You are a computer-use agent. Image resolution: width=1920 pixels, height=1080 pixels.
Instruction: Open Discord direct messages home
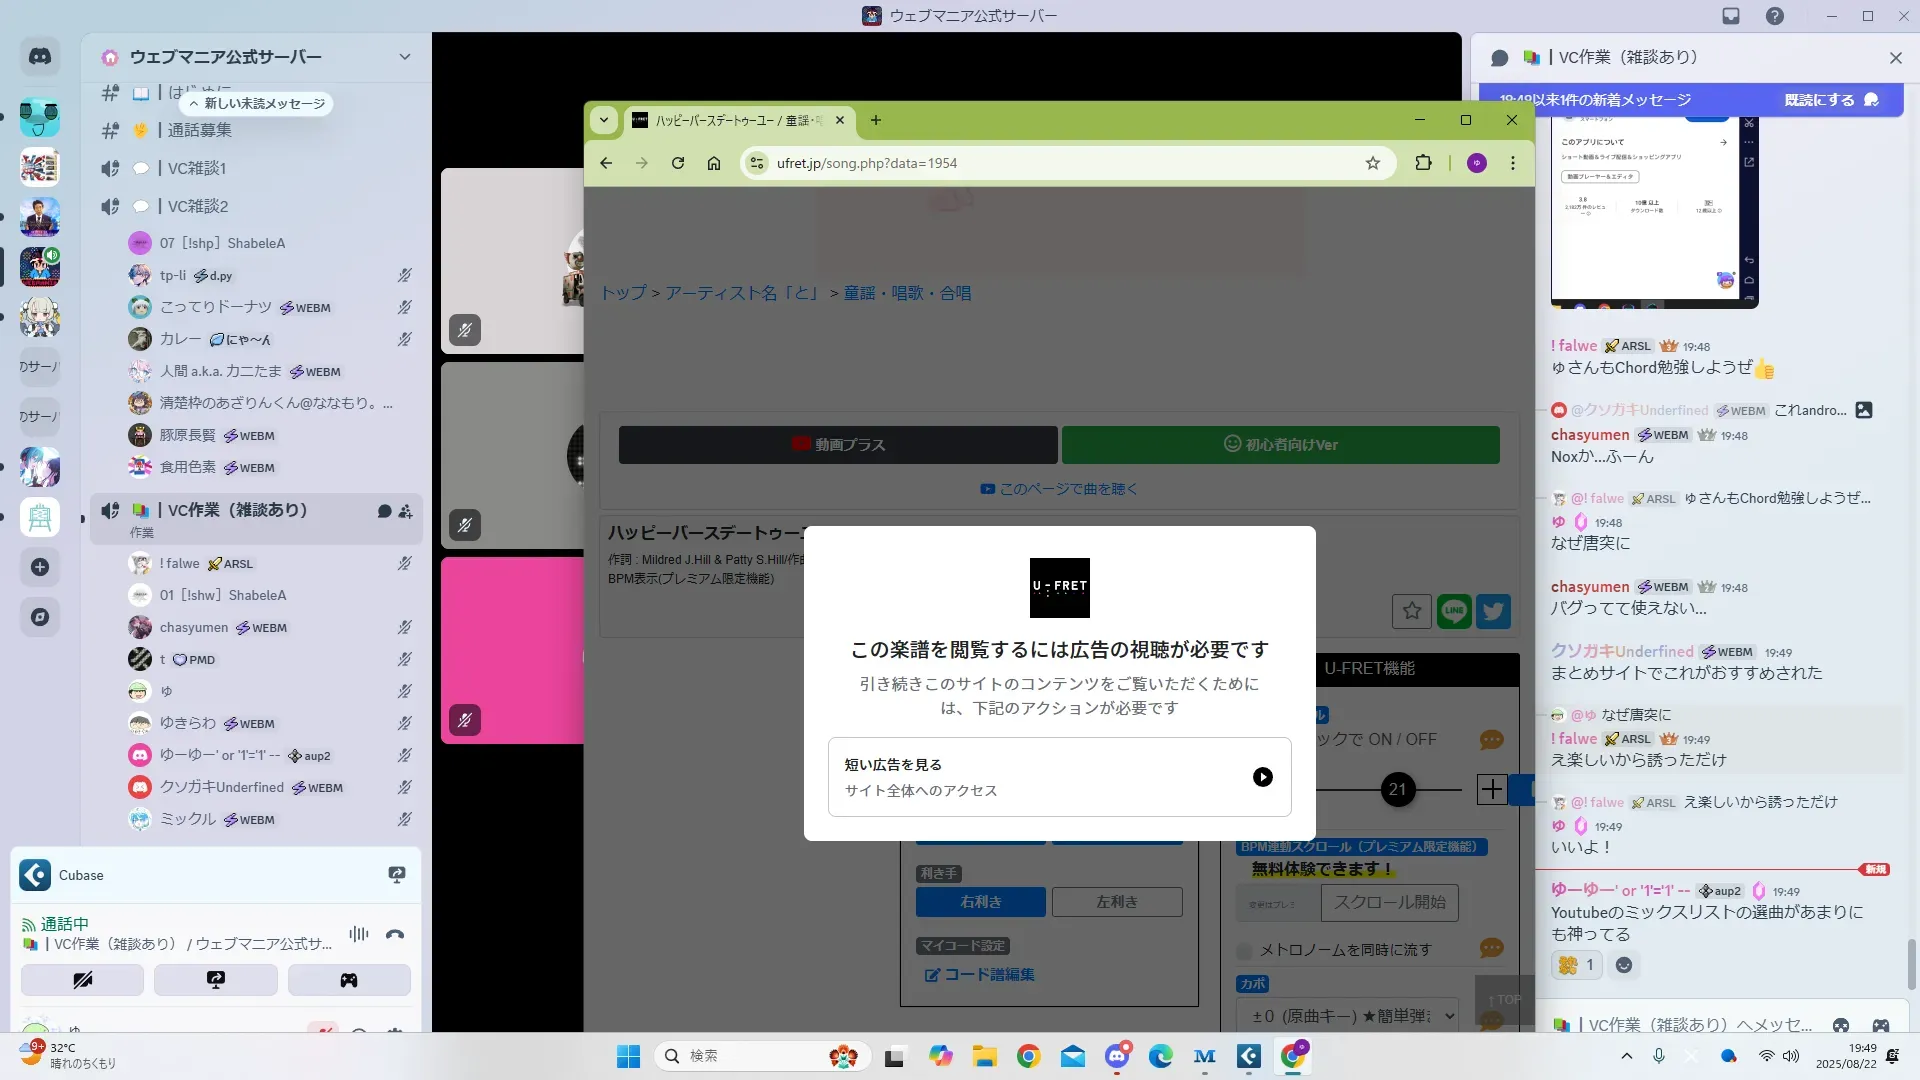tap(40, 57)
